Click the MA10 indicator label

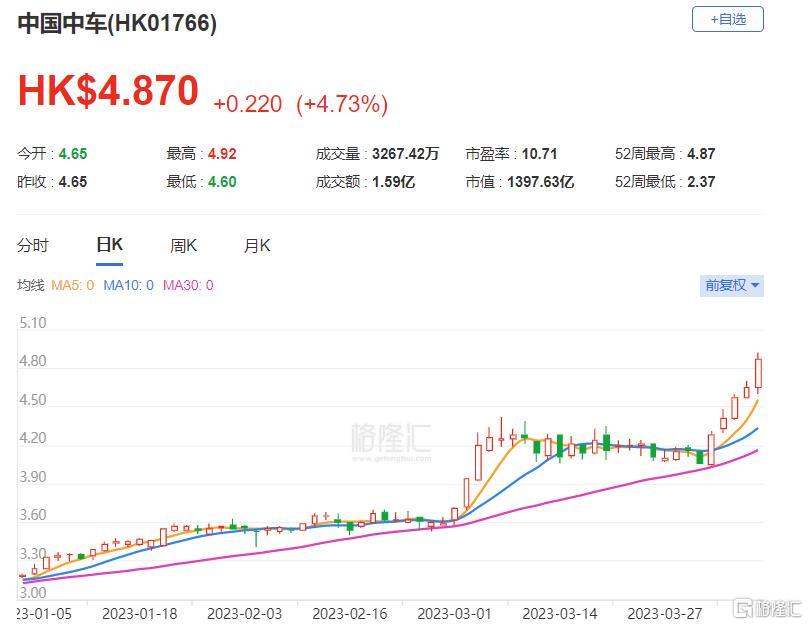pyautogui.click(x=128, y=285)
